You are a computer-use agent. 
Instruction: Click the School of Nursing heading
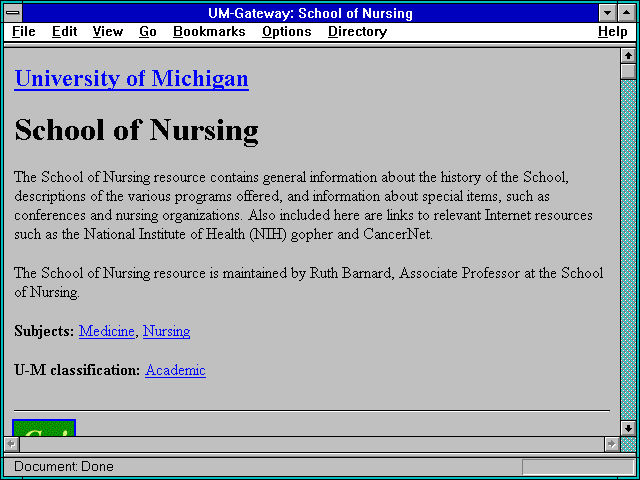[136, 130]
